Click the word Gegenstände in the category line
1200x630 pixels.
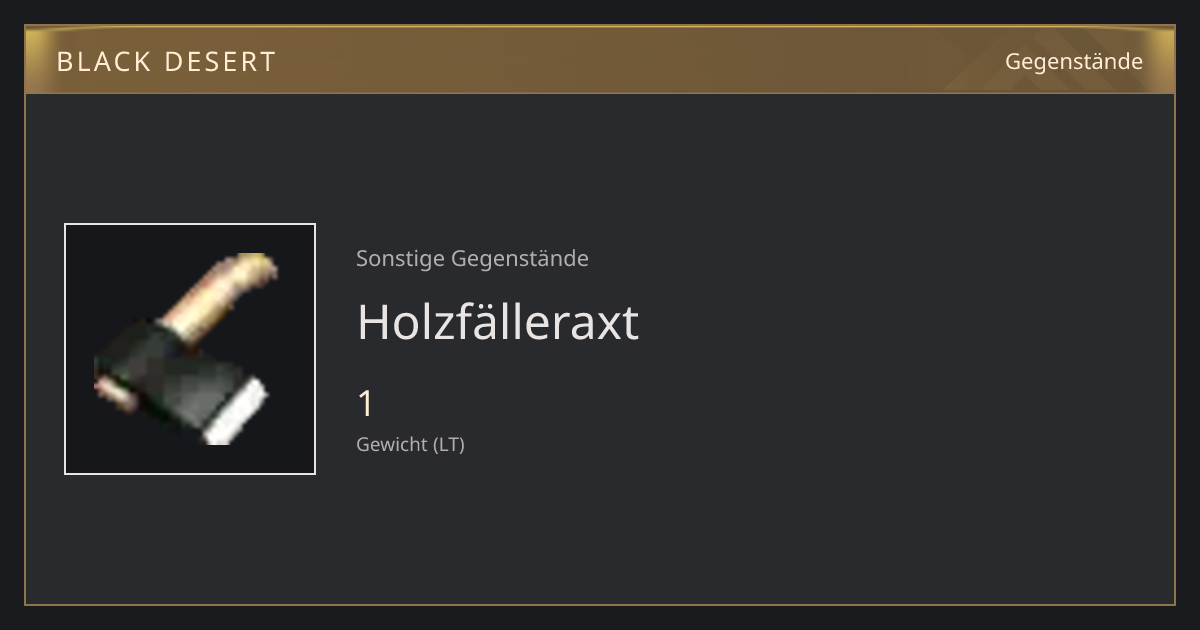pyautogui.click(x=520, y=258)
